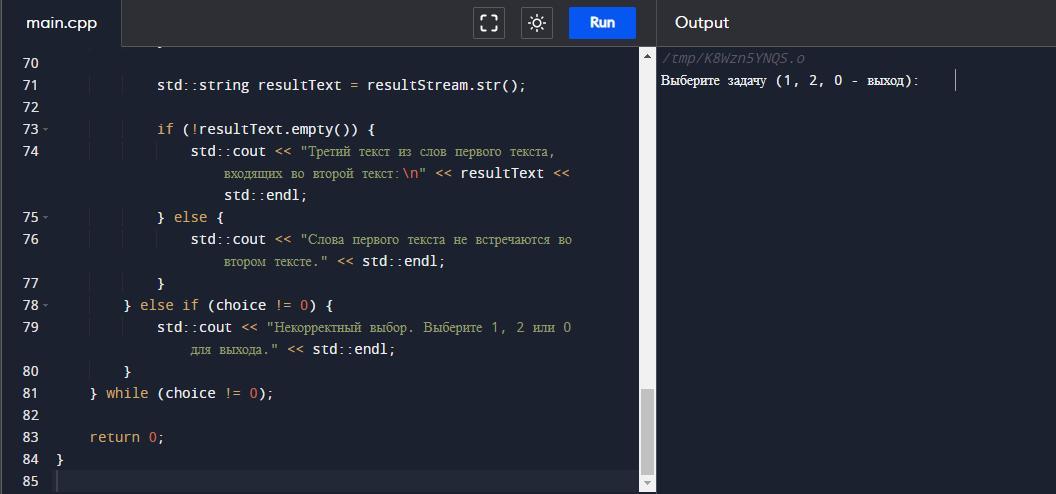1056x494 pixels.
Task: Click 'Выберите задачу' prompt text in output
Action: click(x=714, y=81)
